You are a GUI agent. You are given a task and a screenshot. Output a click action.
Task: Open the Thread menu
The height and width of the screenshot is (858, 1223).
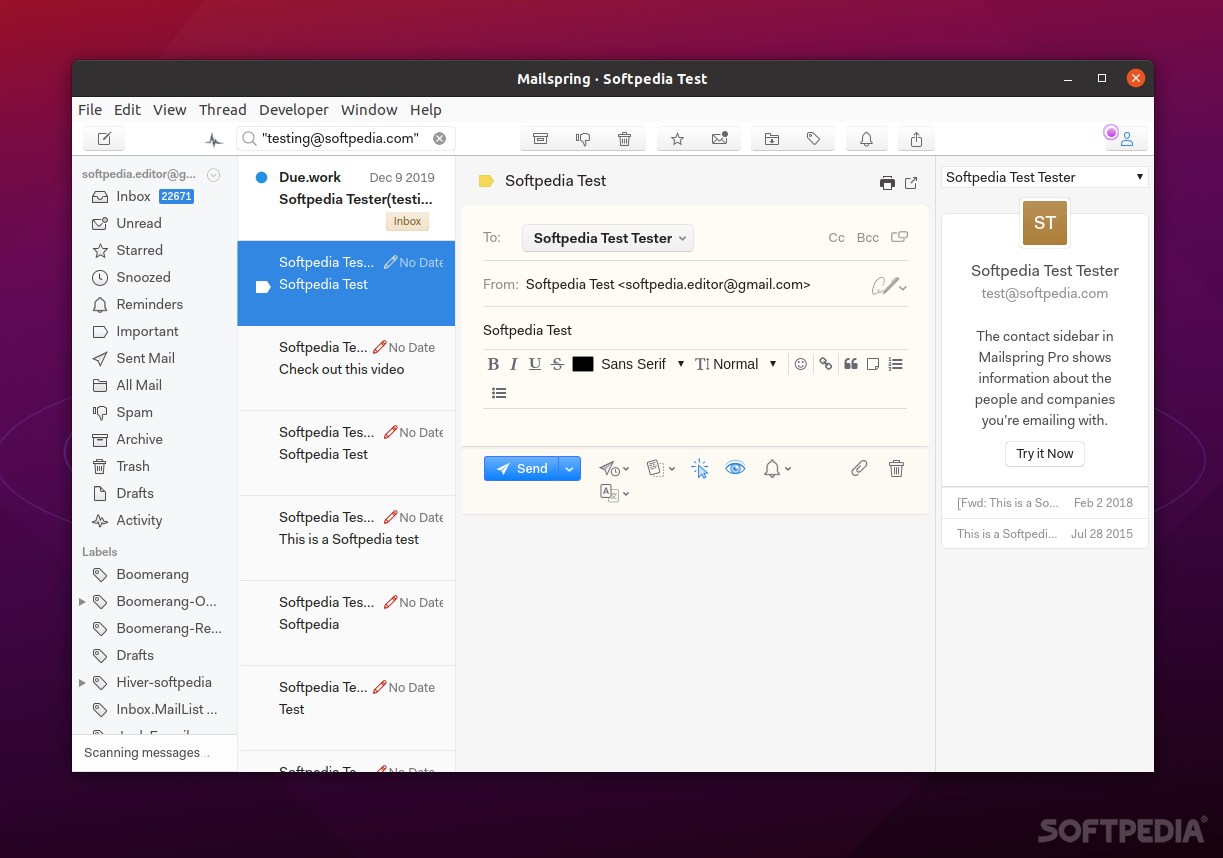coord(223,110)
